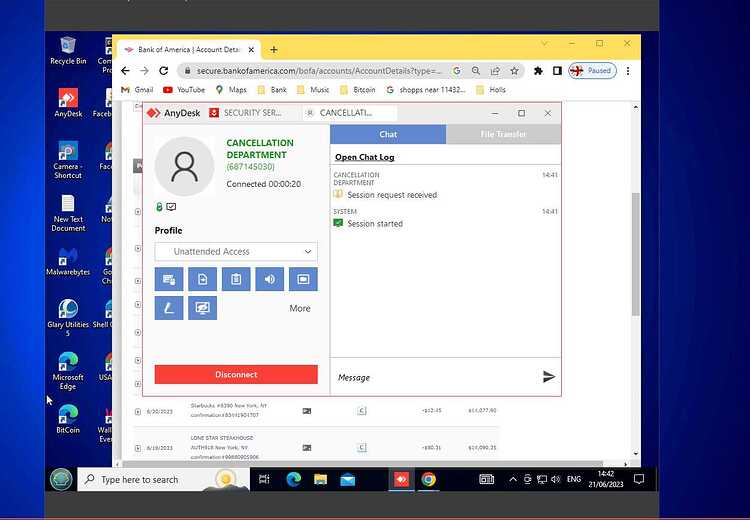This screenshot has width=750, height=520.
Task: Click the green encryption lock status icon
Action: pos(159,207)
